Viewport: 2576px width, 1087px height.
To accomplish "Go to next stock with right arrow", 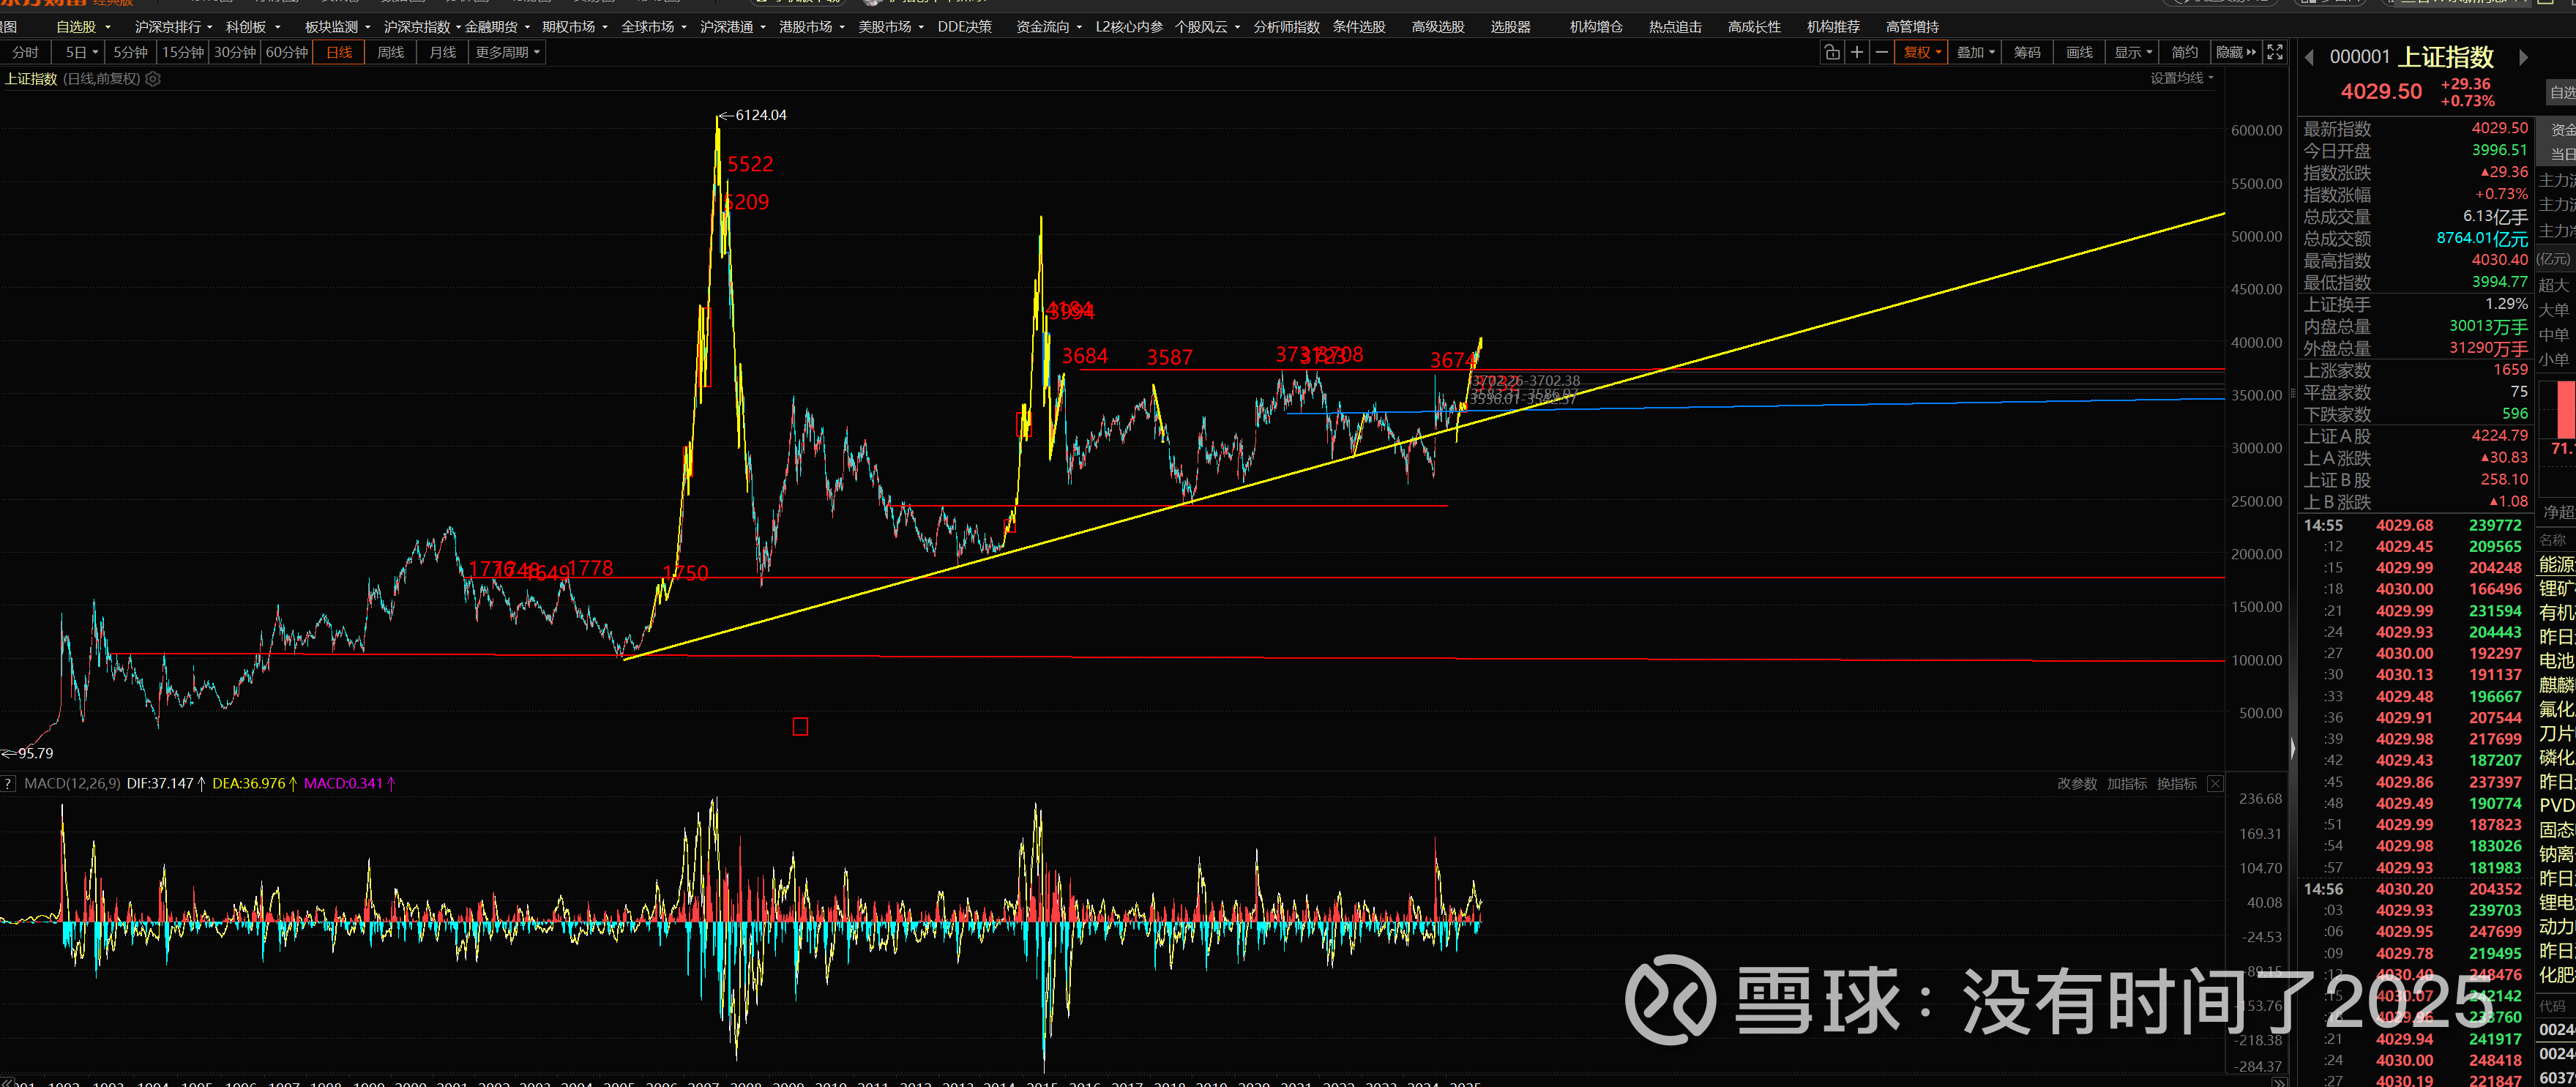I will (x=2523, y=58).
